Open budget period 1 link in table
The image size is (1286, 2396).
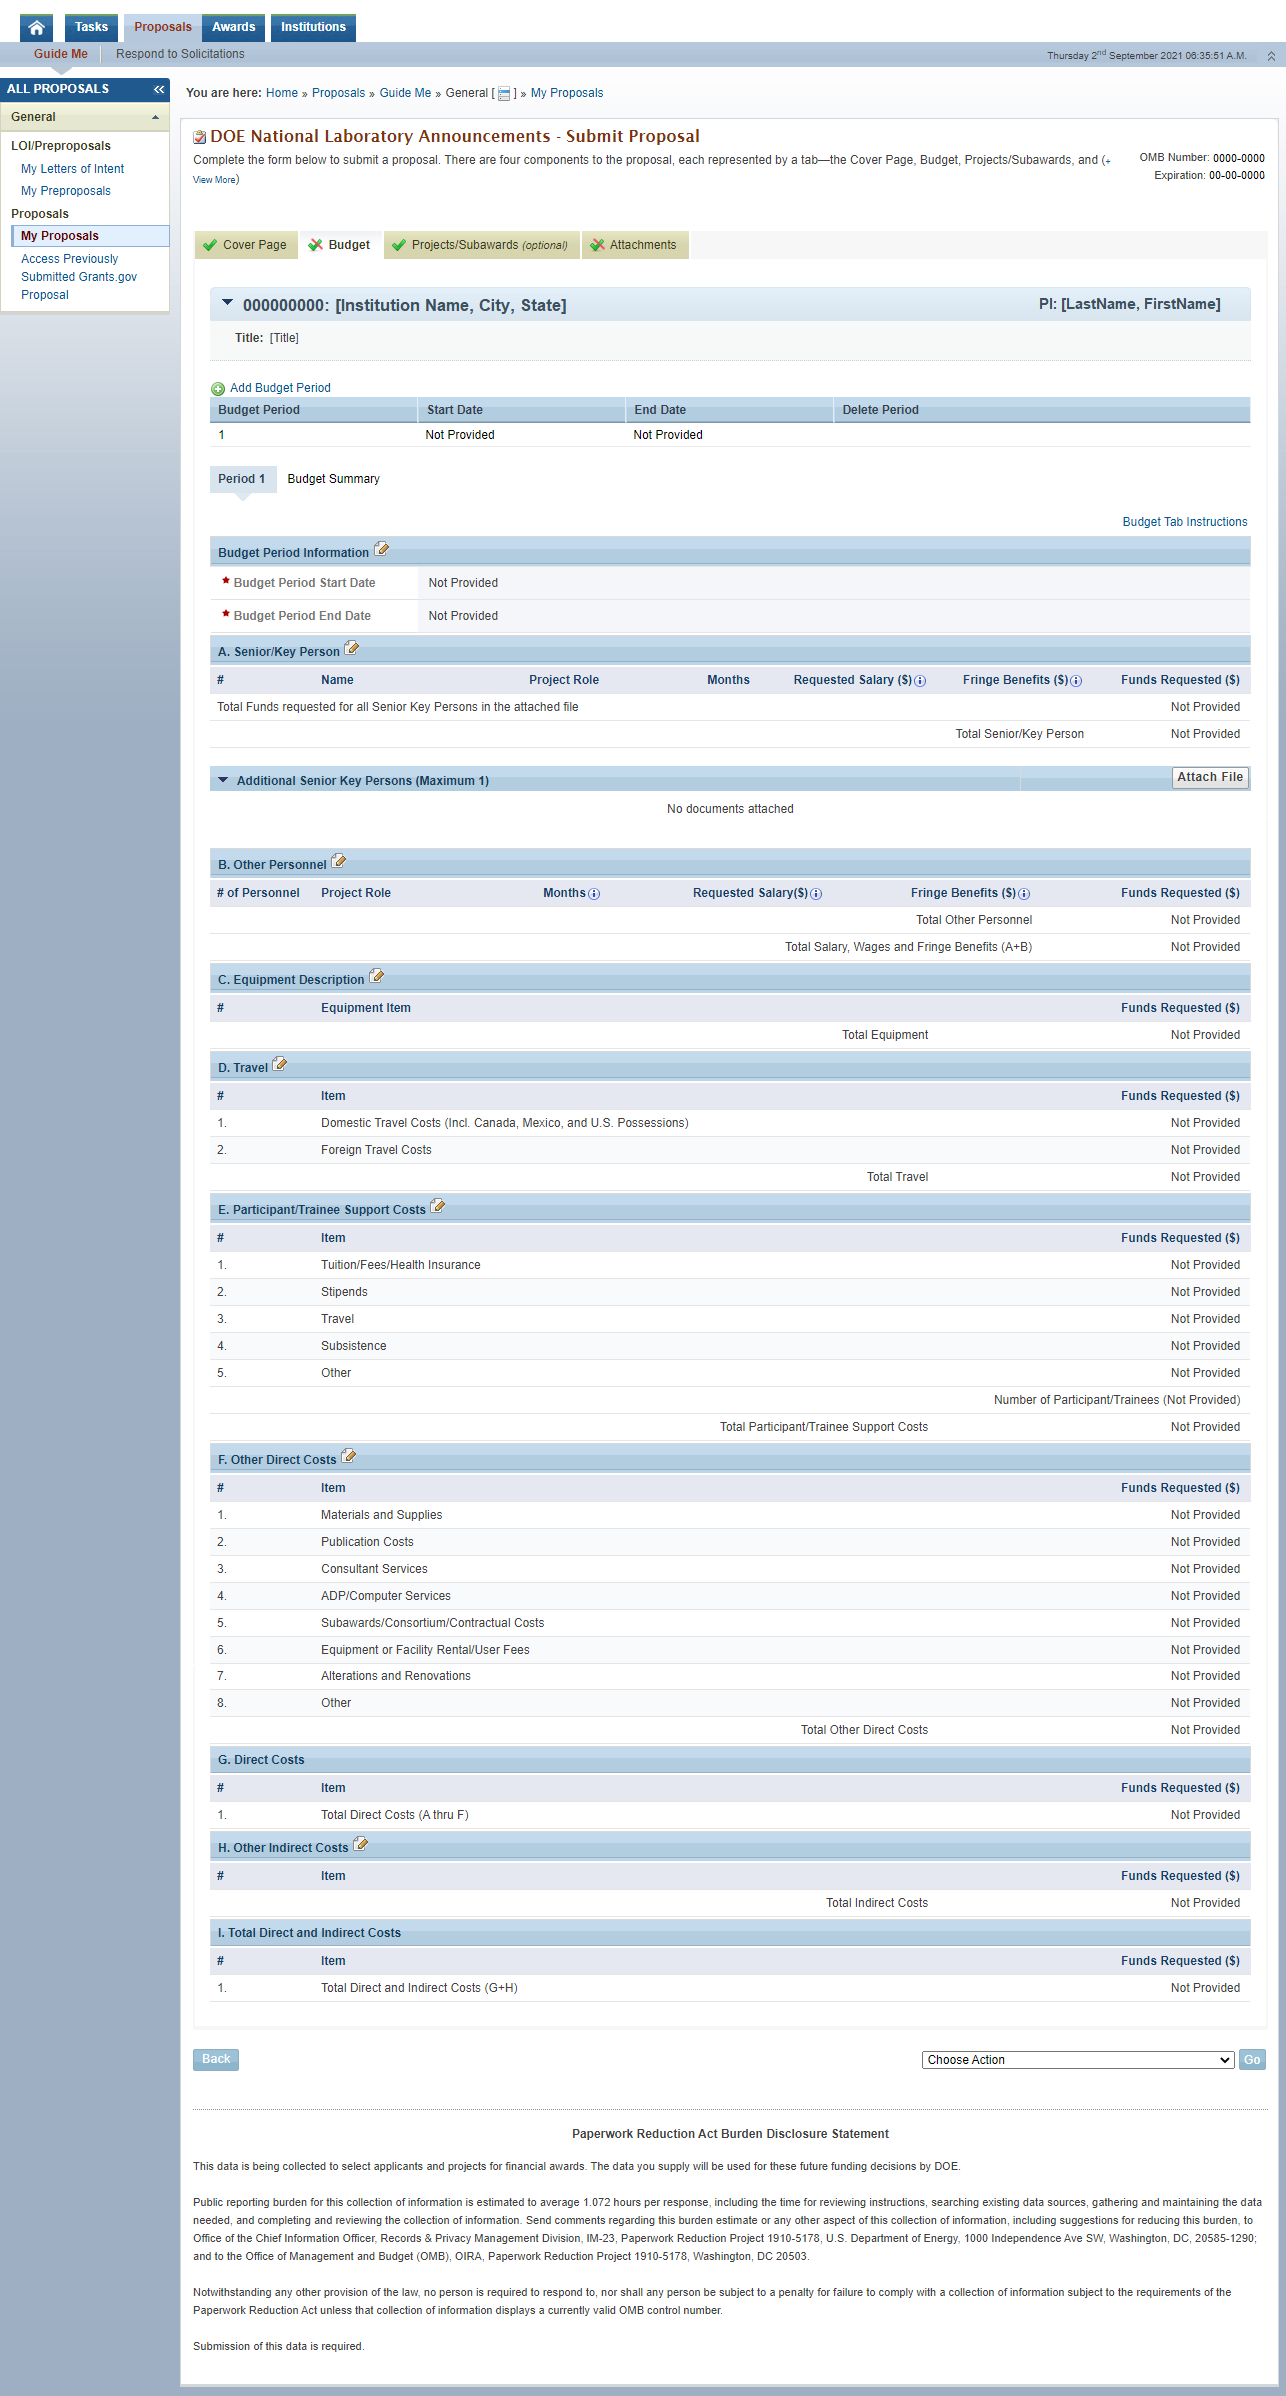click(x=221, y=435)
